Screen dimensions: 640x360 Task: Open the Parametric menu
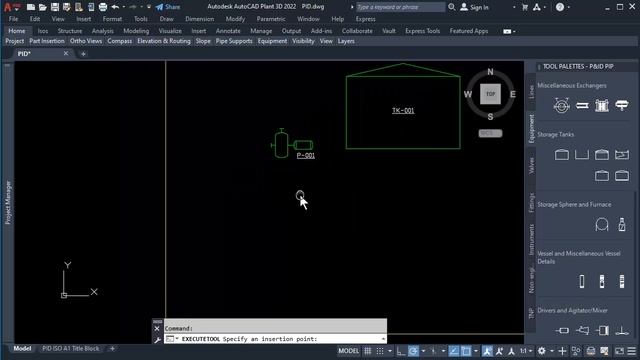[x=271, y=19]
